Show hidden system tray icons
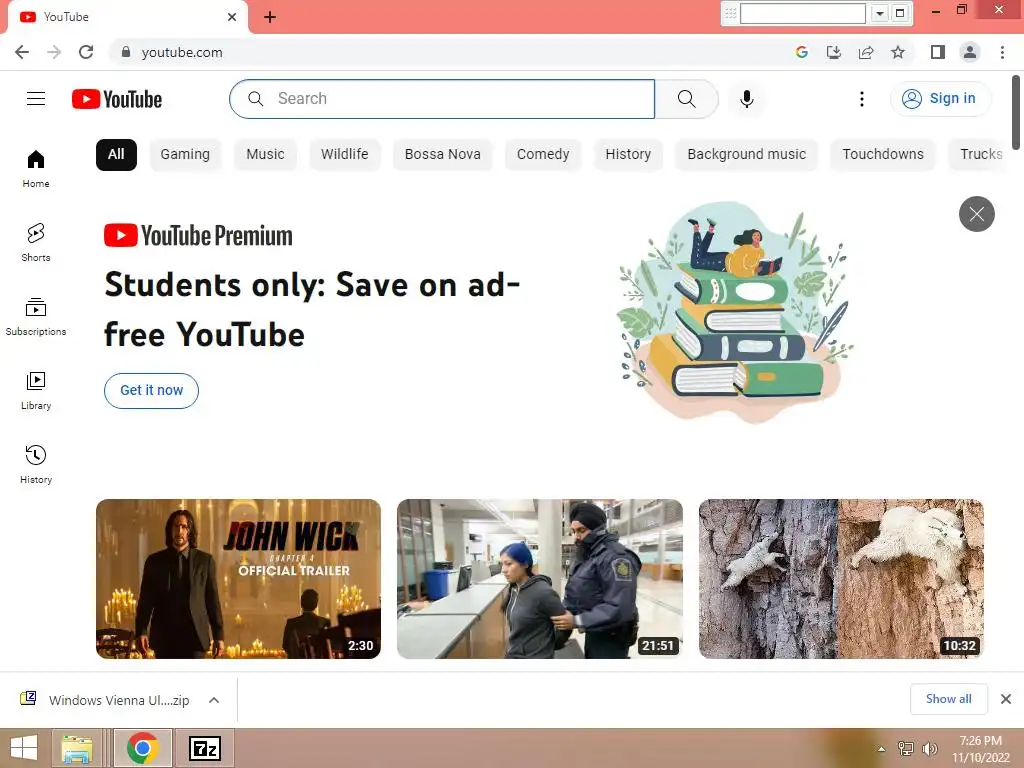Image resolution: width=1024 pixels, height=768 pixels. pyautogui.click(x=882, y=749)
